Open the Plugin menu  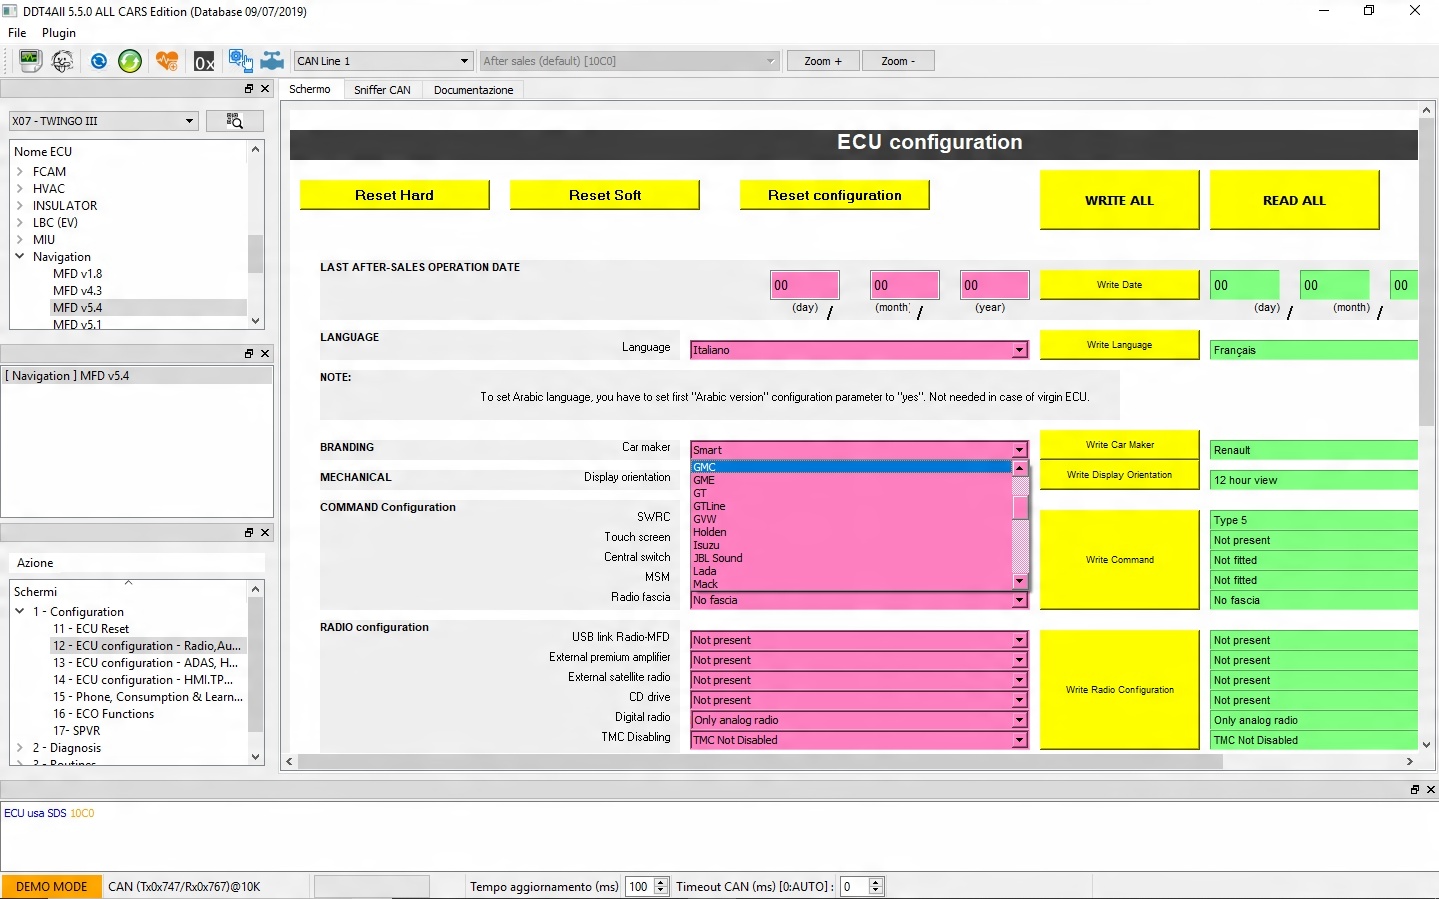coord(59,33)
